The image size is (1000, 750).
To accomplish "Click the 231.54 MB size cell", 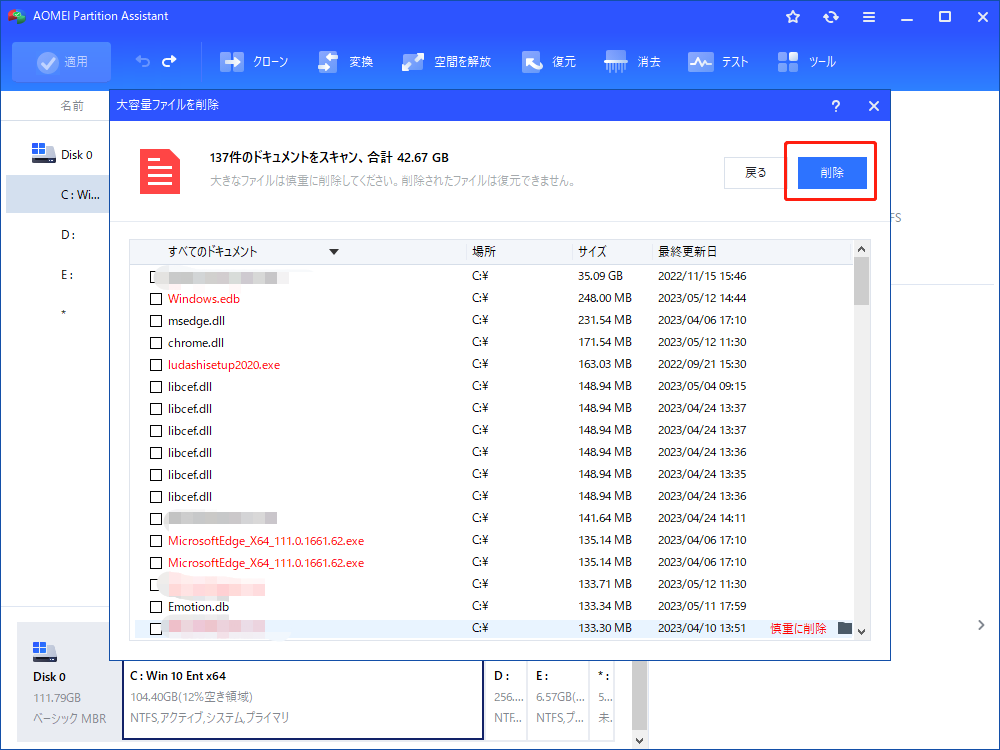I will [605, 320].
